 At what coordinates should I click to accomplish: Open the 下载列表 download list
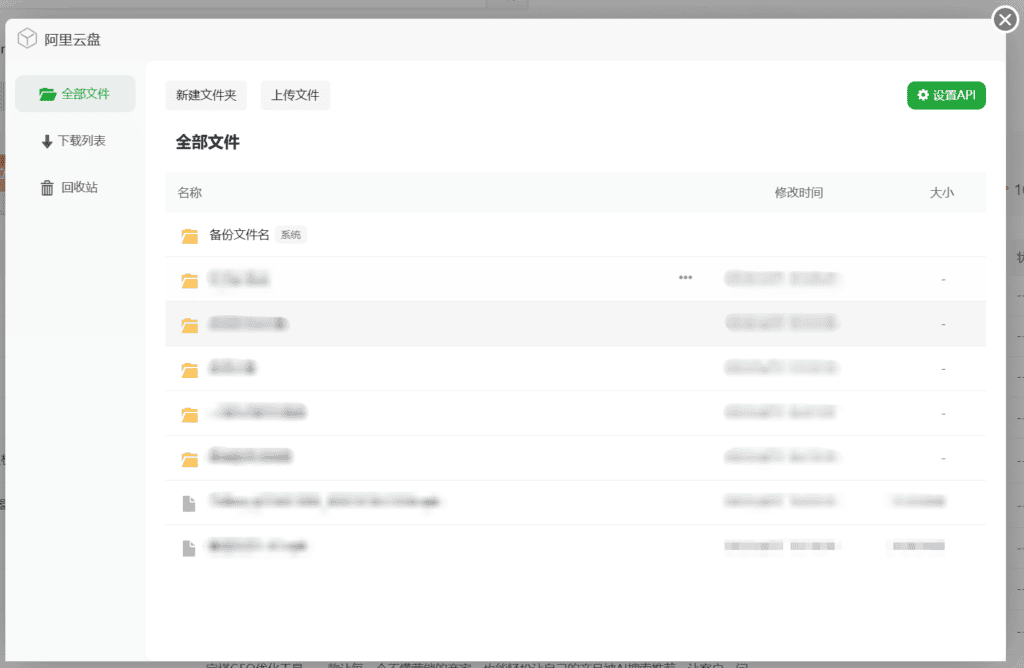point(74,141)
